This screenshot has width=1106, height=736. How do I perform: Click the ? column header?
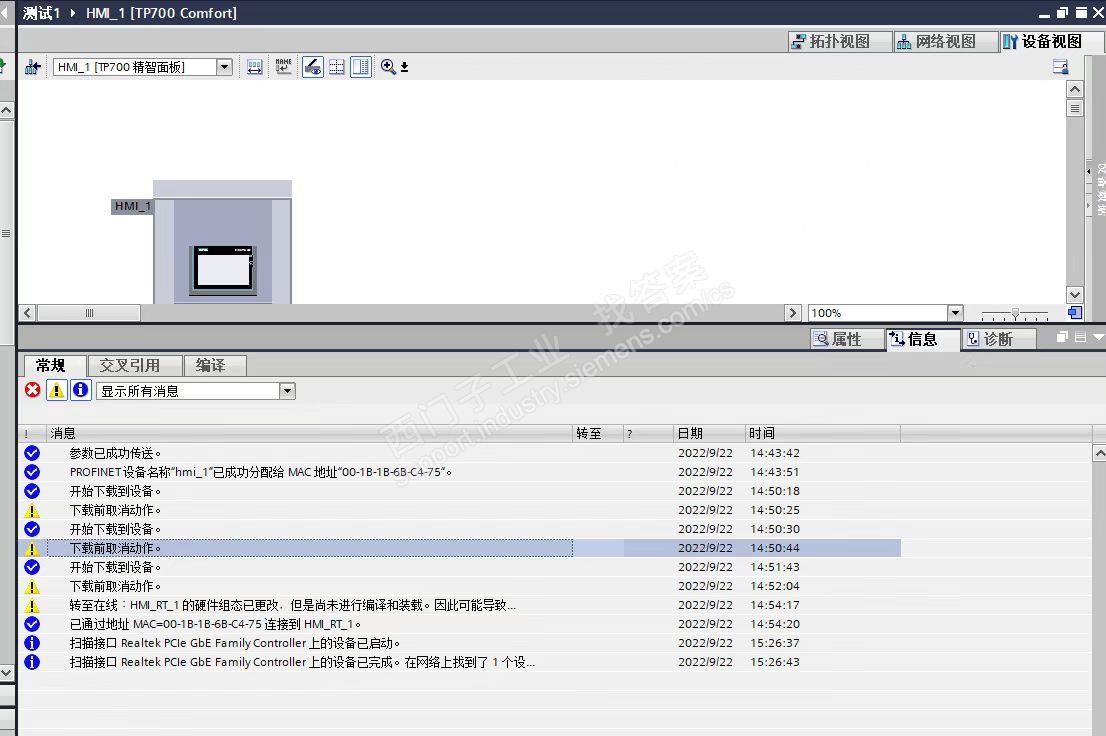[648, 433]
